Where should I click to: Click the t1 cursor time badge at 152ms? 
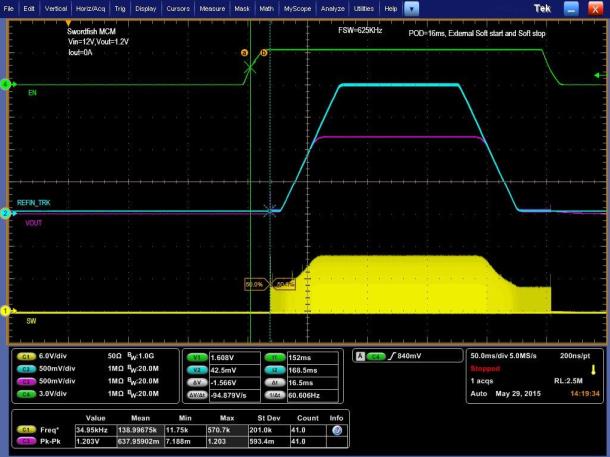coord(275,357)
